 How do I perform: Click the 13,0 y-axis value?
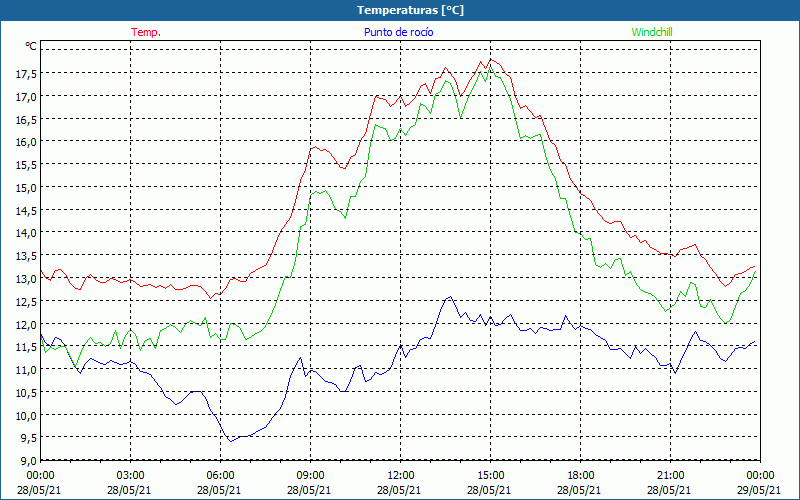pyautogui.click(x=26, y=279)
